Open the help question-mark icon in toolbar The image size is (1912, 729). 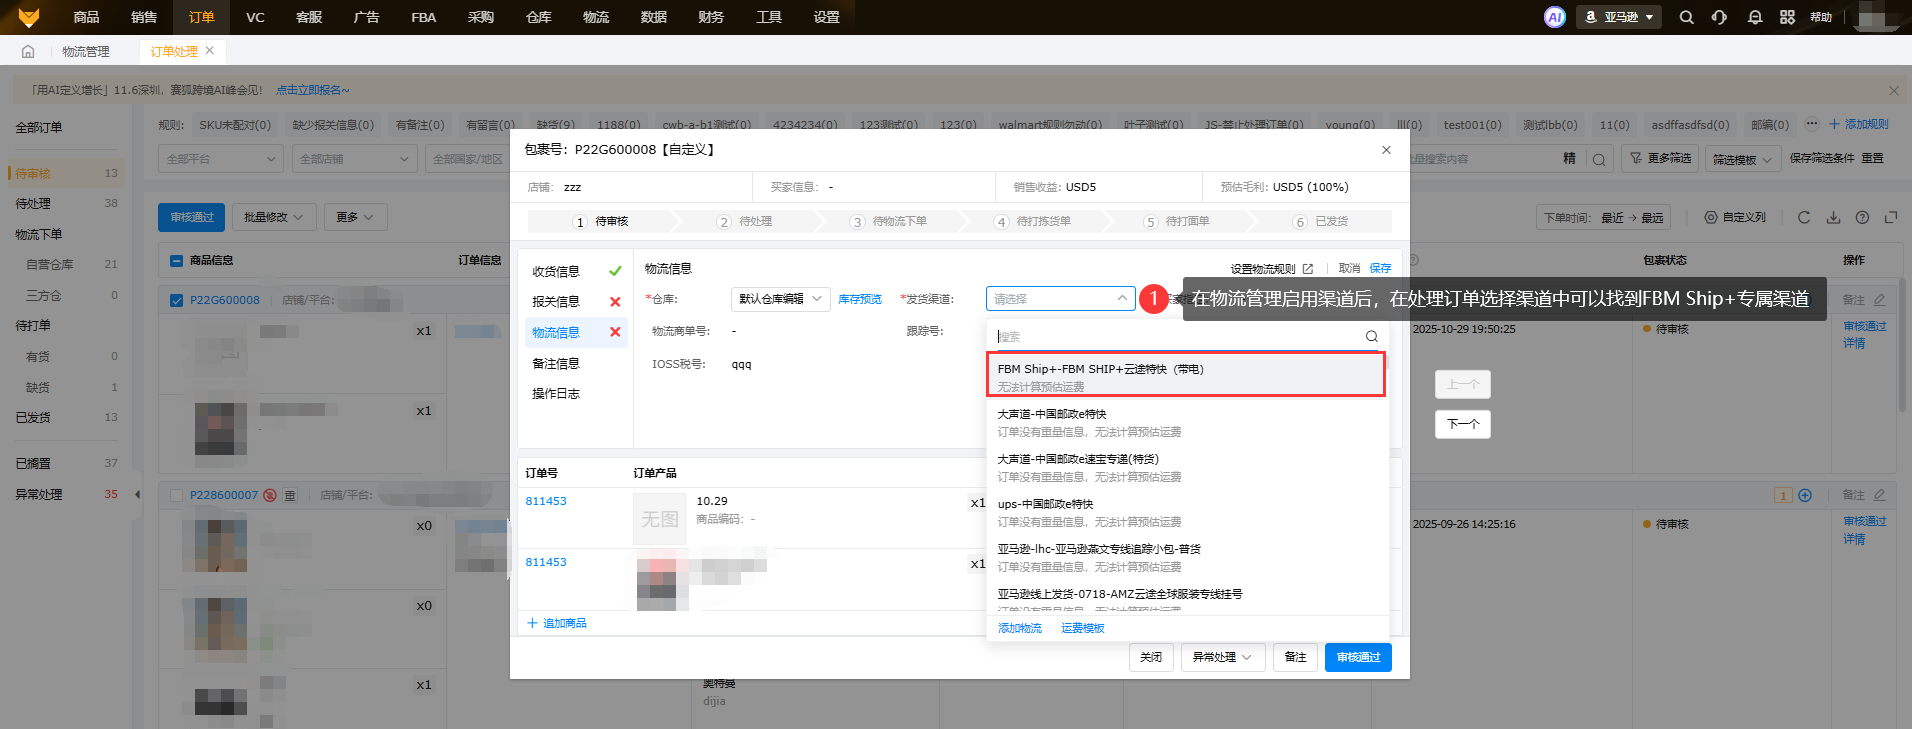(1862, 217)
